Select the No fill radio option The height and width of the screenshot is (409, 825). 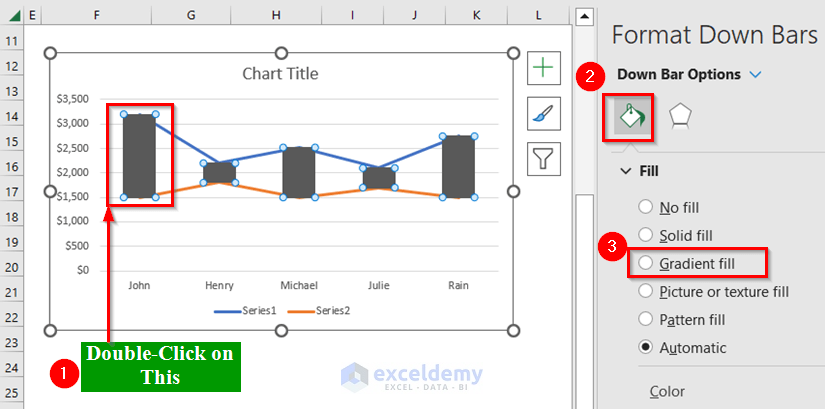646,207
